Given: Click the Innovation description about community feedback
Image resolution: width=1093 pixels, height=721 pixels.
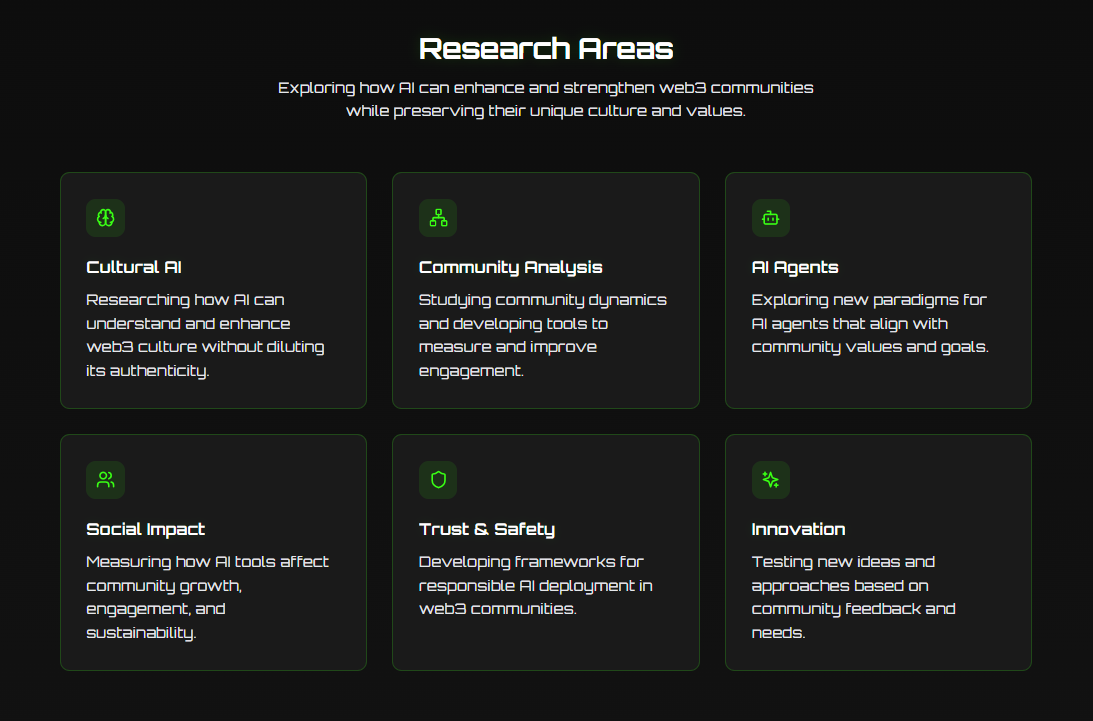Looking at the screenshot, I should tap(853, 597).
